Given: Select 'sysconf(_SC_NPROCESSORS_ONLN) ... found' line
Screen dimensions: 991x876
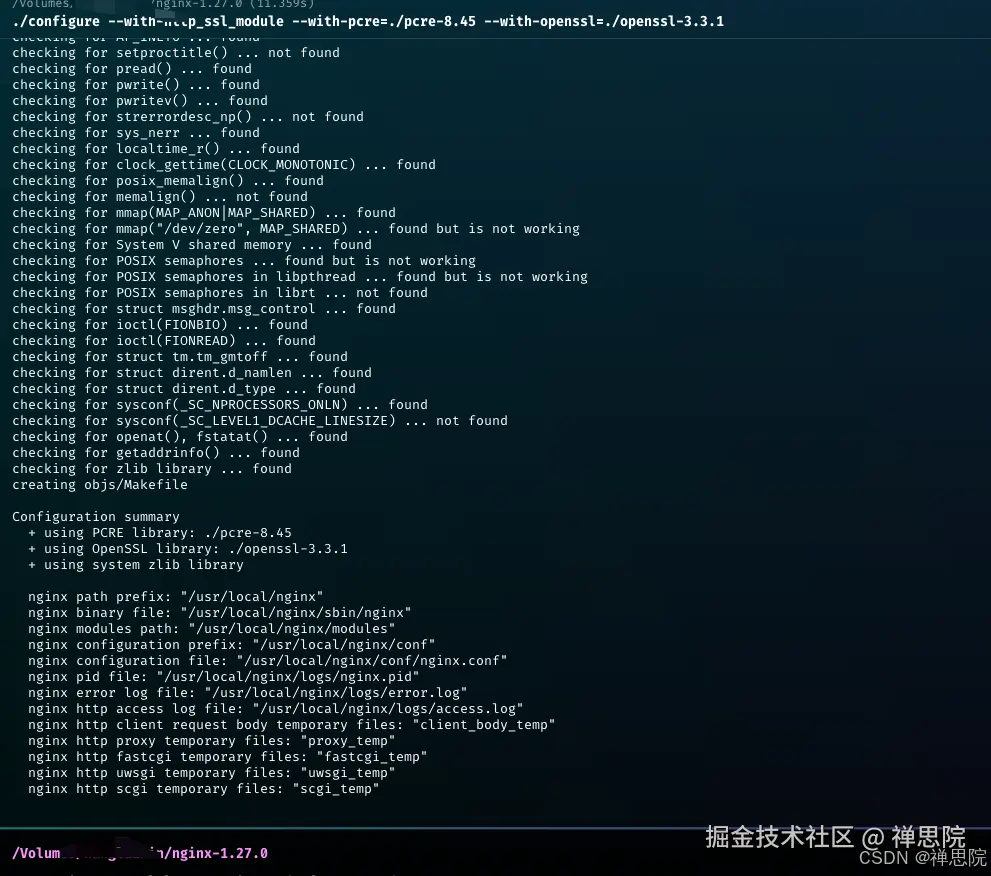Looking at the screenshot, I should pyautogui.click(x=219, y=405).
